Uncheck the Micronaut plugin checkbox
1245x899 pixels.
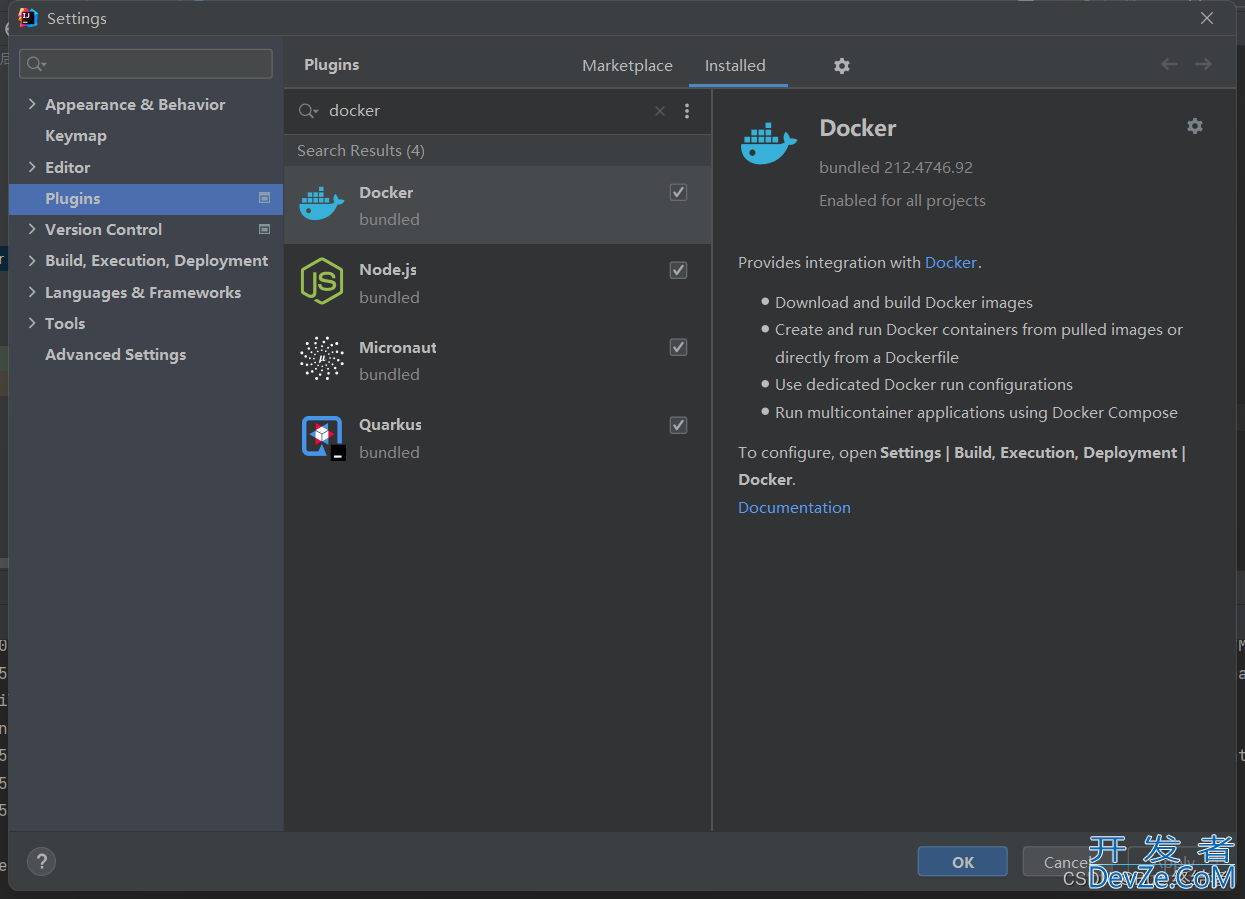678,347
